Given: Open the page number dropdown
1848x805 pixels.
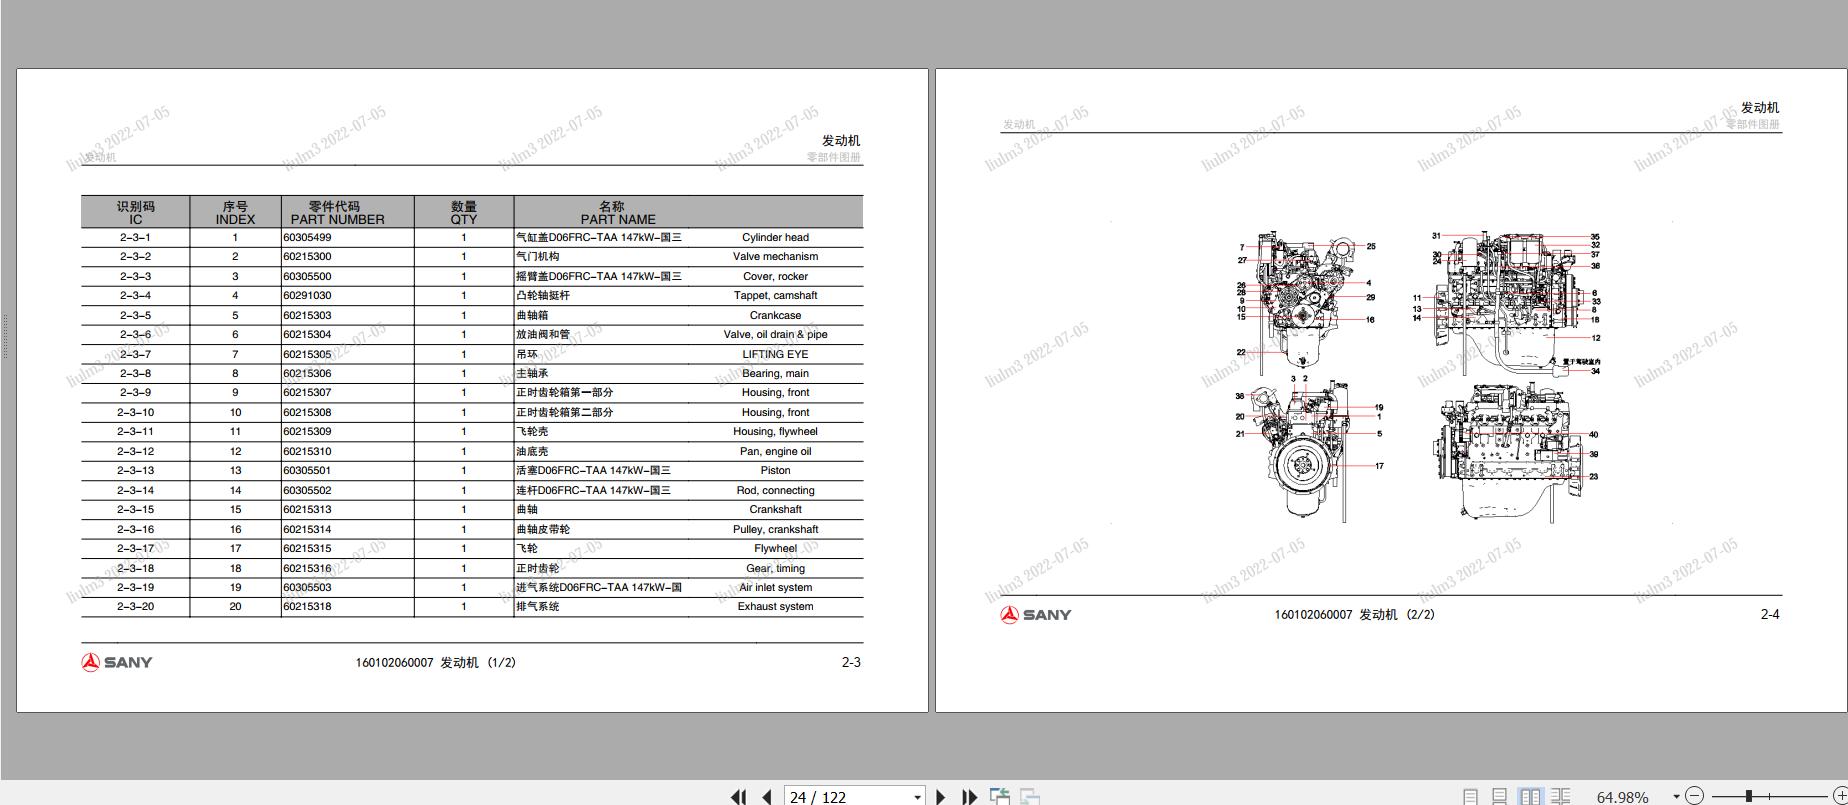Looking at the screenshot, I should [917, 797].
